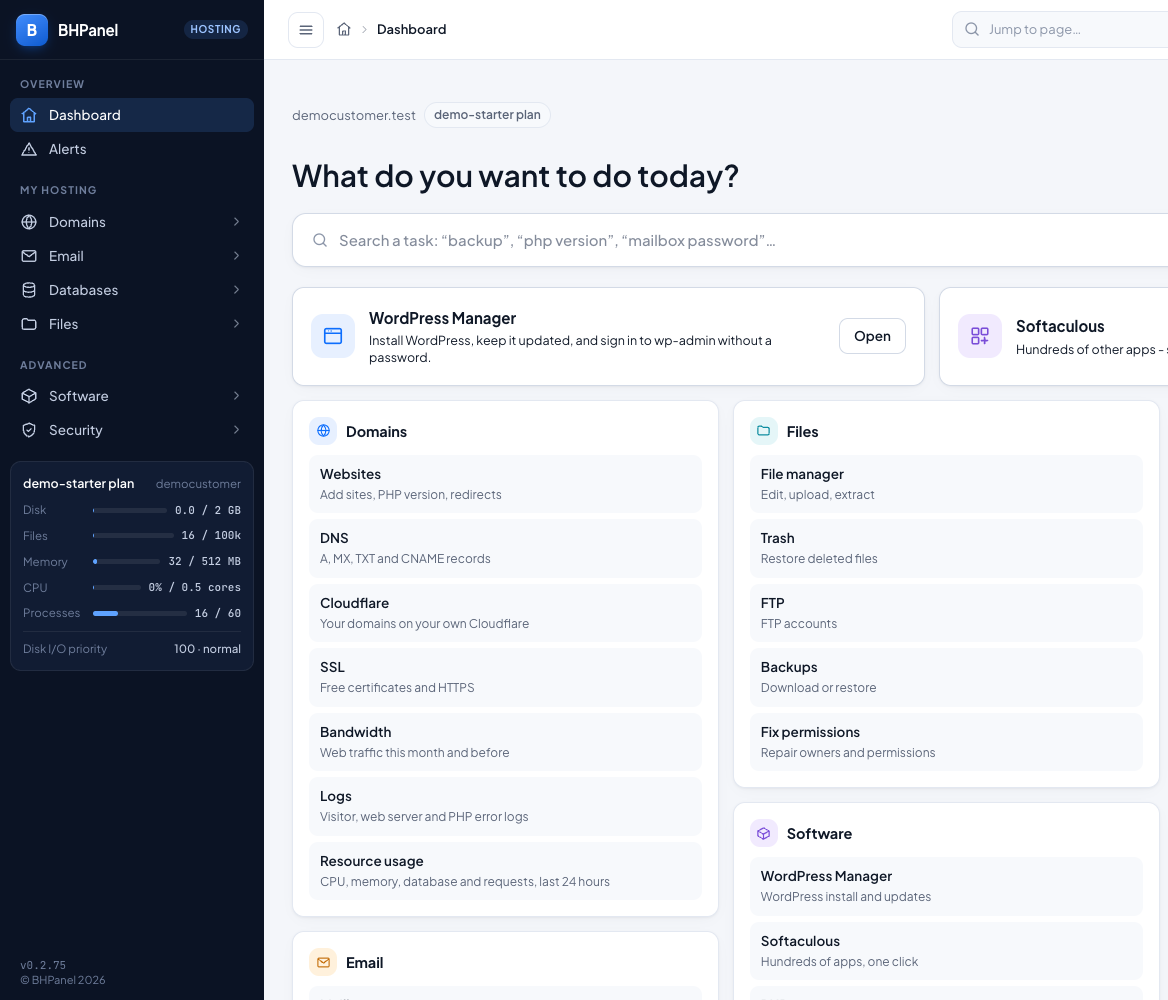Open WordPress Manager in the Software card
This screenshot has height=1000, width=1168.
click(946, 886)
